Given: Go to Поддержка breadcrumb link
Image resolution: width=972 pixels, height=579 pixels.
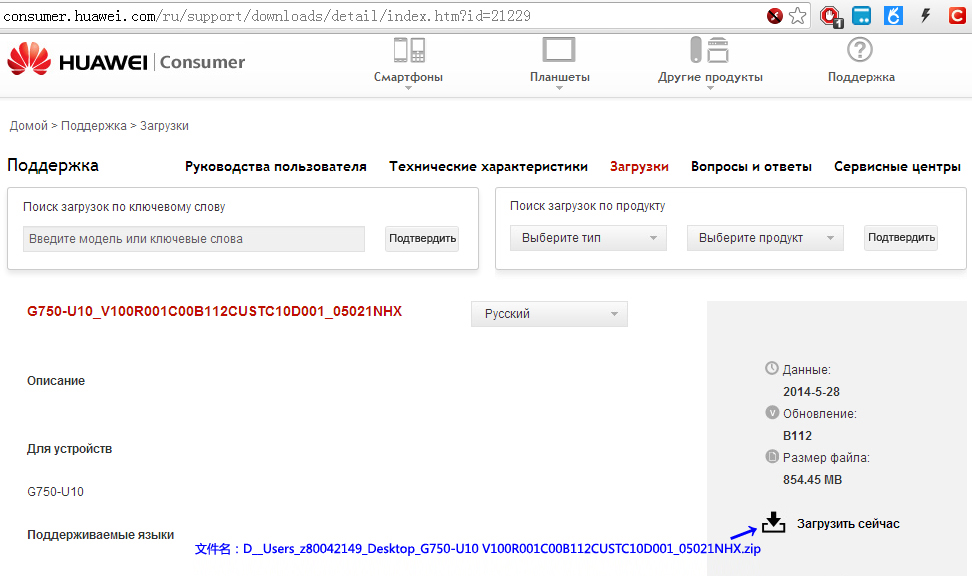Looking at the screenshot, I should click(x=94, y=126).
